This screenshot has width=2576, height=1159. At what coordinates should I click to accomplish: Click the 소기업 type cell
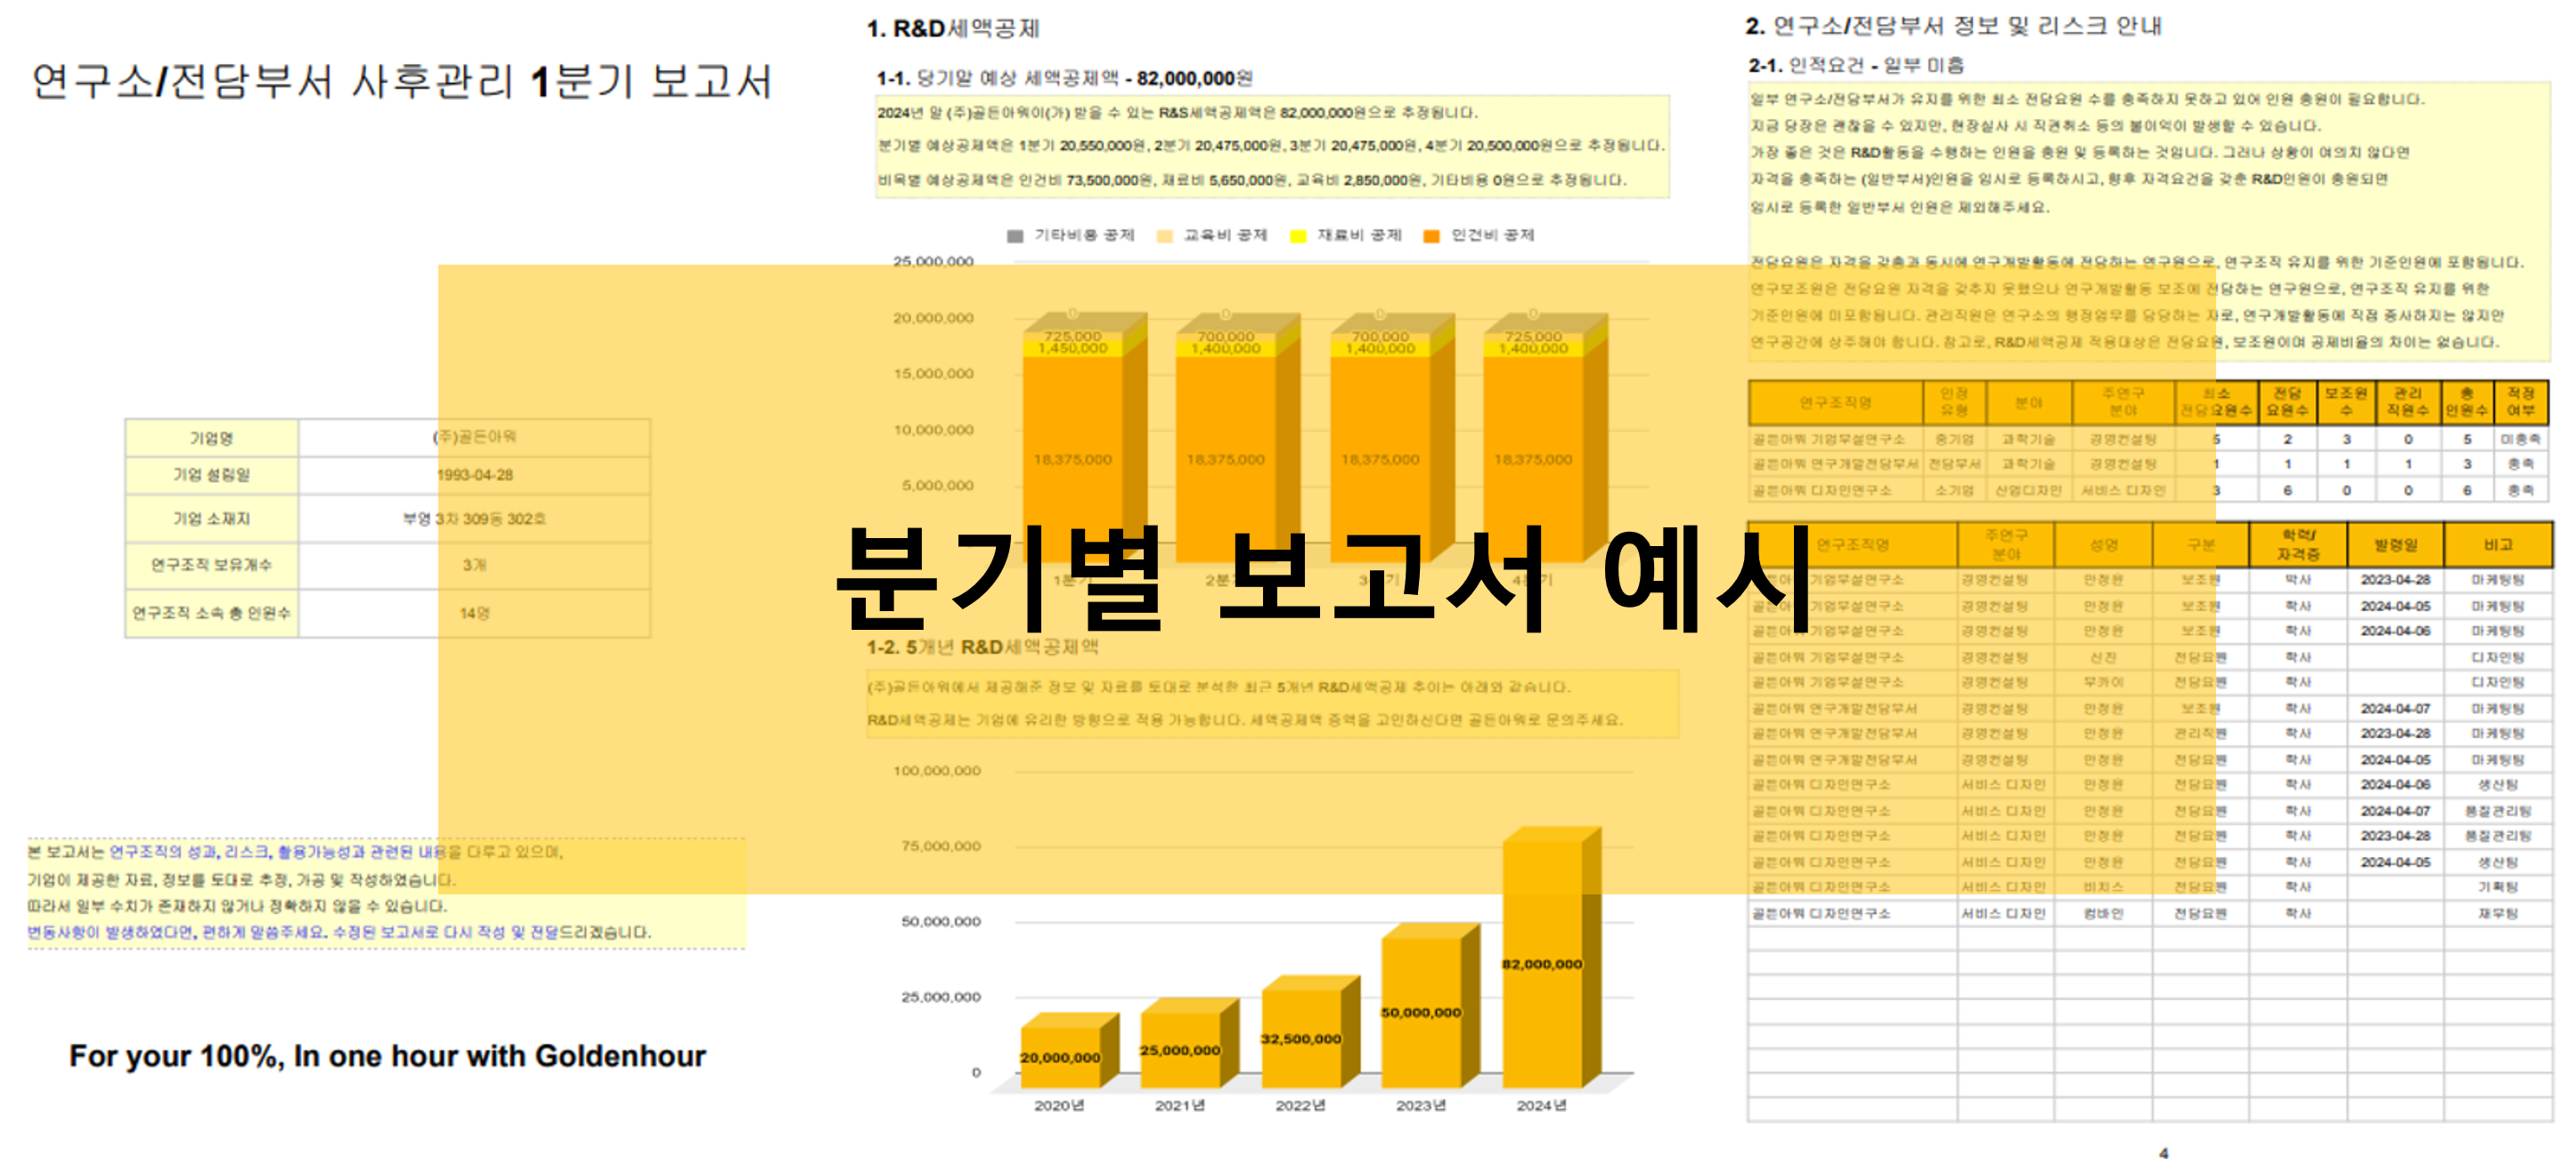(x=1953, y=490)
